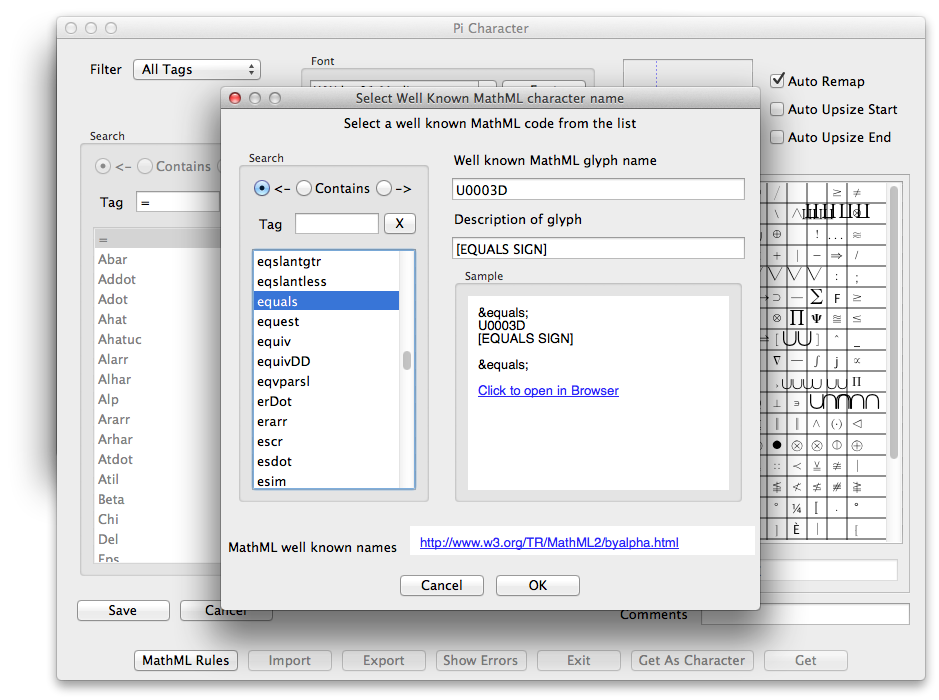Choose the filled black circle glyph
The height and width of the screenshot is (700, 939).
(777, 445)
